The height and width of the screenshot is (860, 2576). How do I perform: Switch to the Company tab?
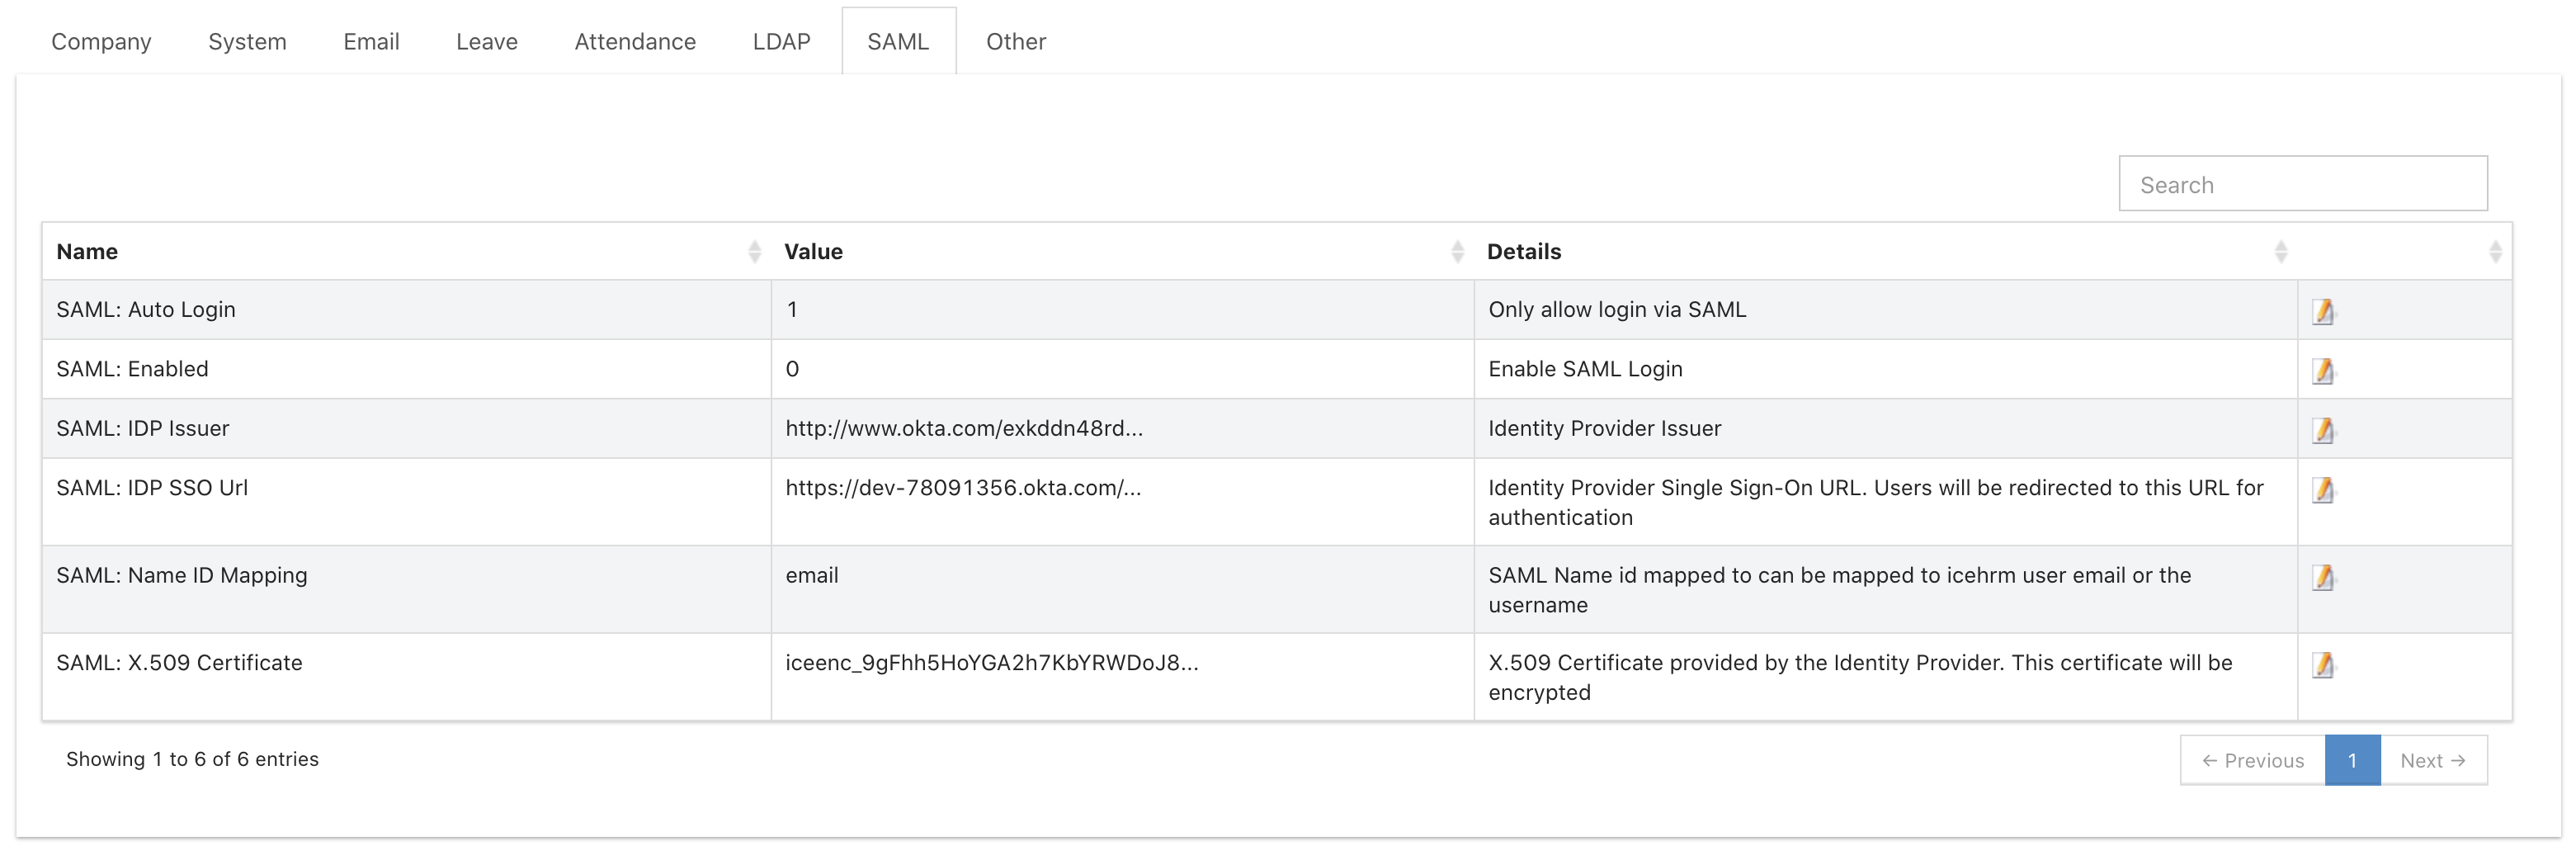click(x=100, y=41)
